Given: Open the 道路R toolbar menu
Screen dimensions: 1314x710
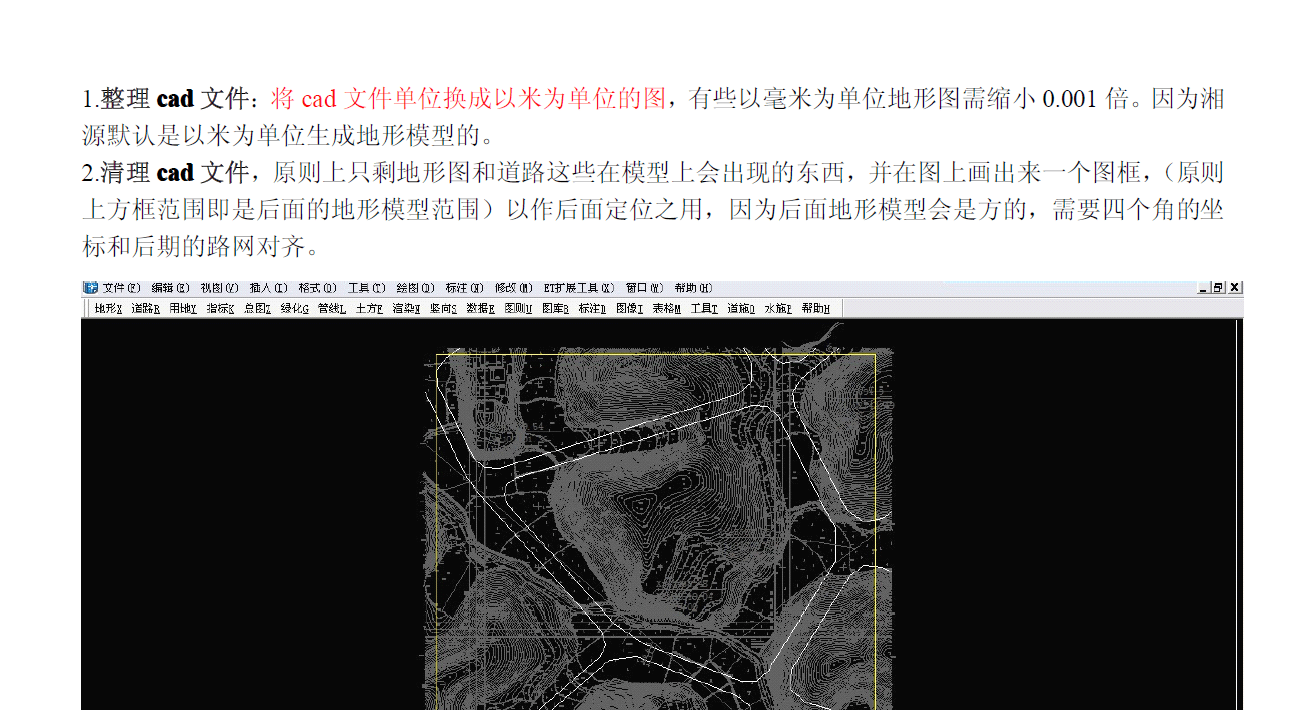Looking at the screenshot, I should (145, 309).
